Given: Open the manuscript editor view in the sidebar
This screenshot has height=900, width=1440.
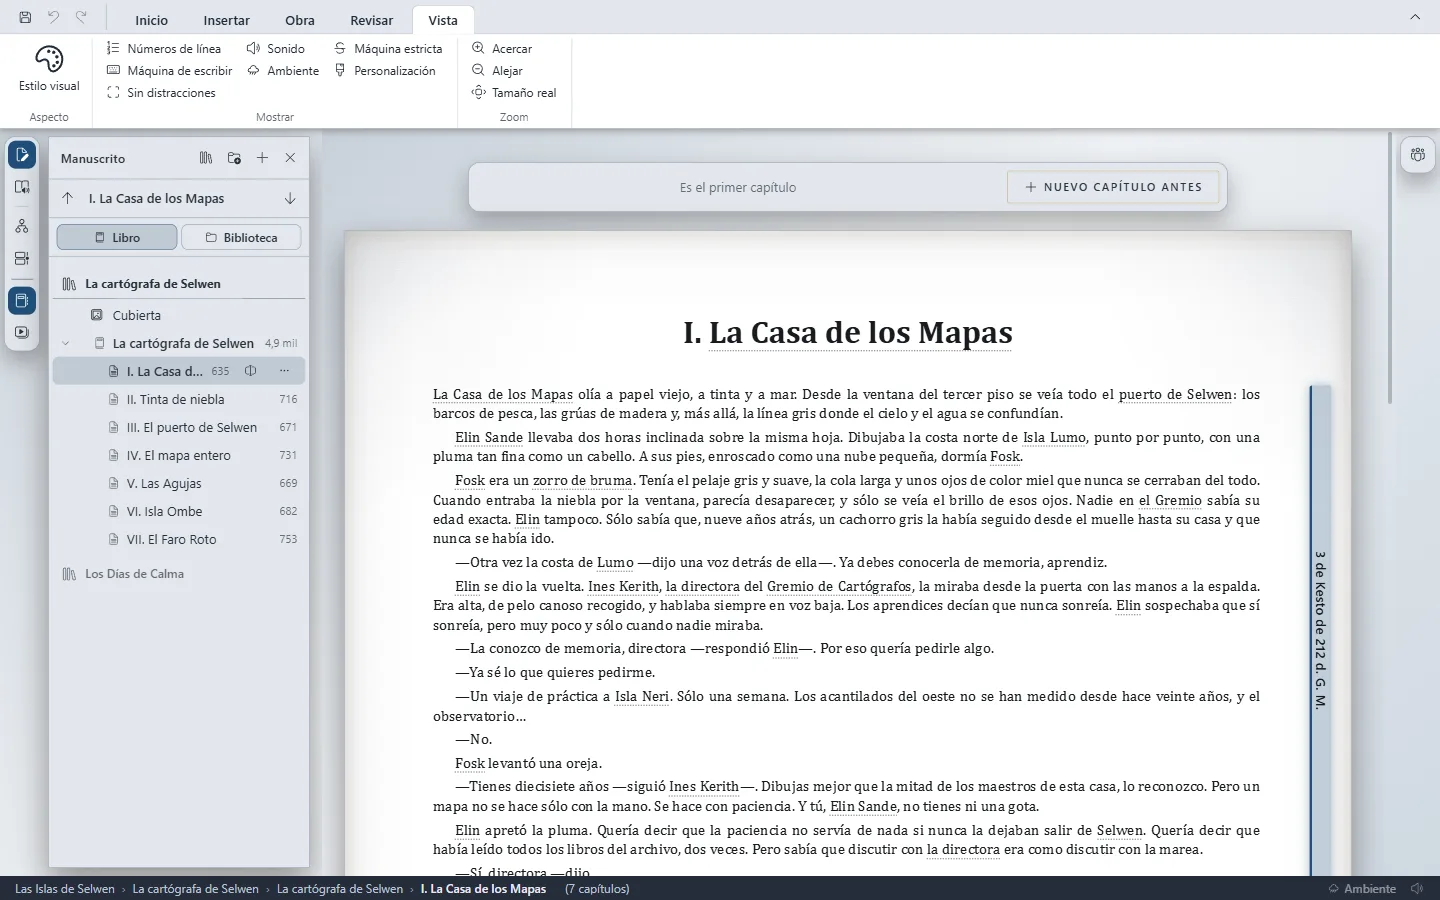Looking at the screenshot, I should (x=22, y=155).
